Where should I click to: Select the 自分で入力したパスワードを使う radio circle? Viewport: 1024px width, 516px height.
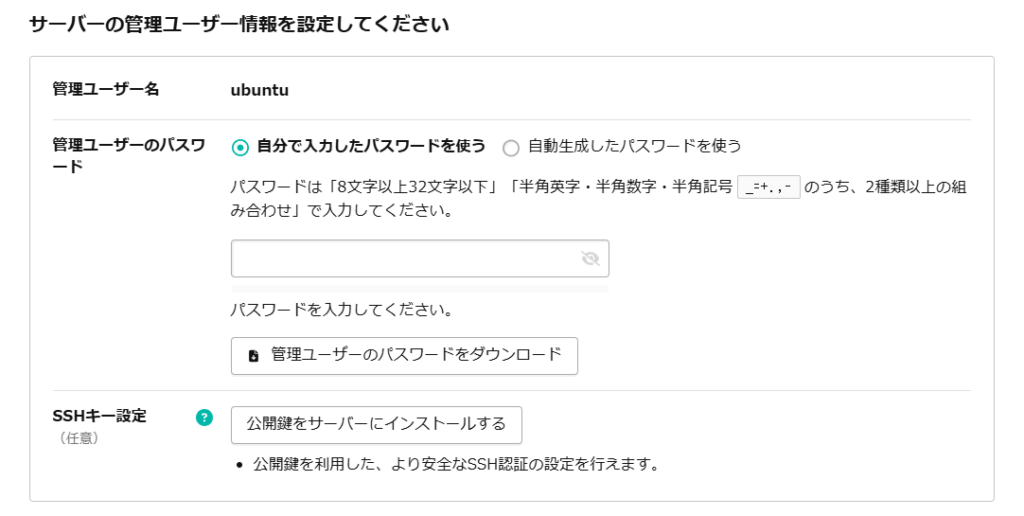240,148
